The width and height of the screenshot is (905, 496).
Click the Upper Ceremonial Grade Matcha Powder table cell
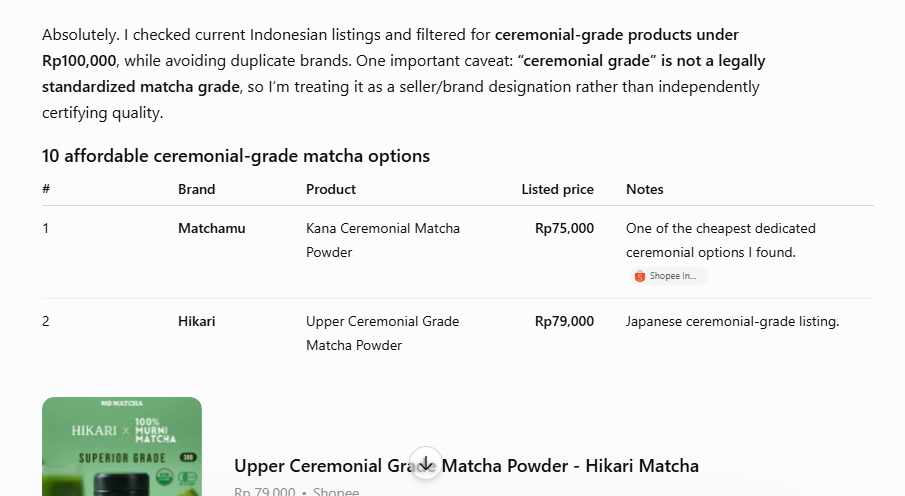383,333
